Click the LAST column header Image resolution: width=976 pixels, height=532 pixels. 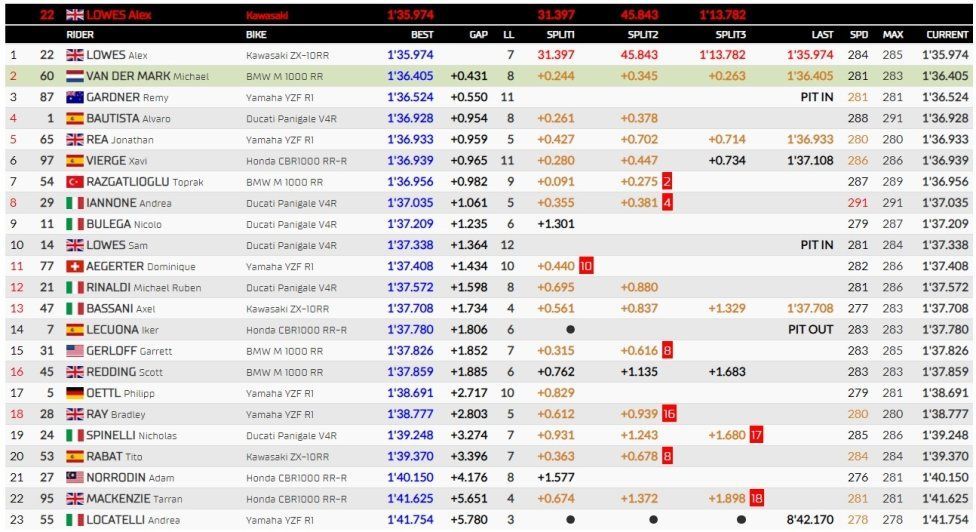tap(822, 35)
